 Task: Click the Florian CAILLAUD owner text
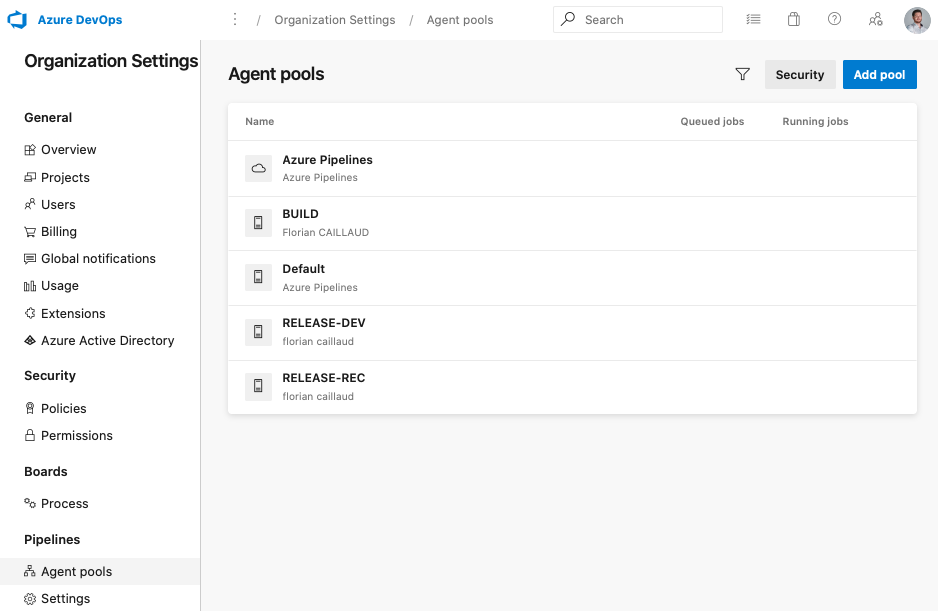[325, 233]
